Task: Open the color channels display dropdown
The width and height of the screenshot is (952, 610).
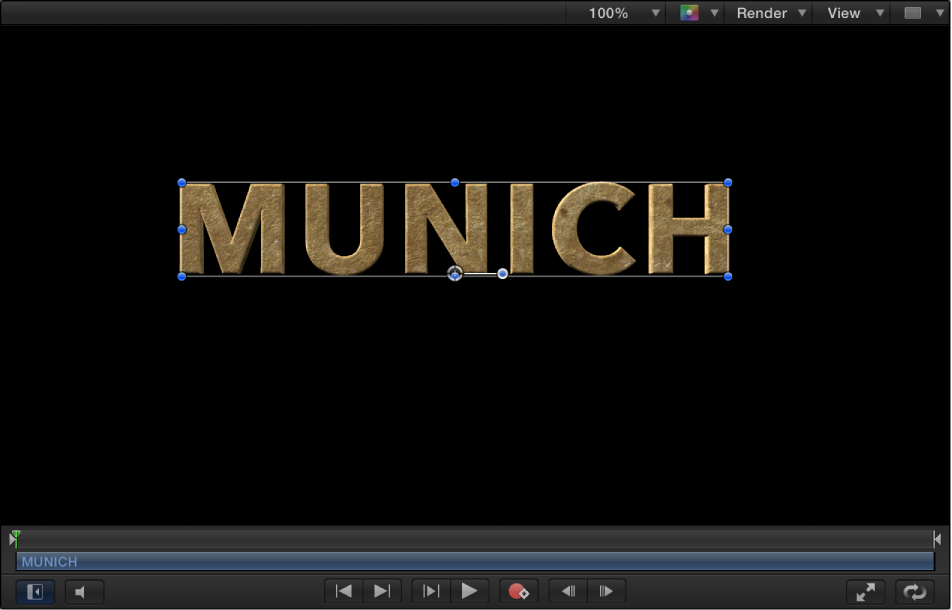Action: click(696, 13)
